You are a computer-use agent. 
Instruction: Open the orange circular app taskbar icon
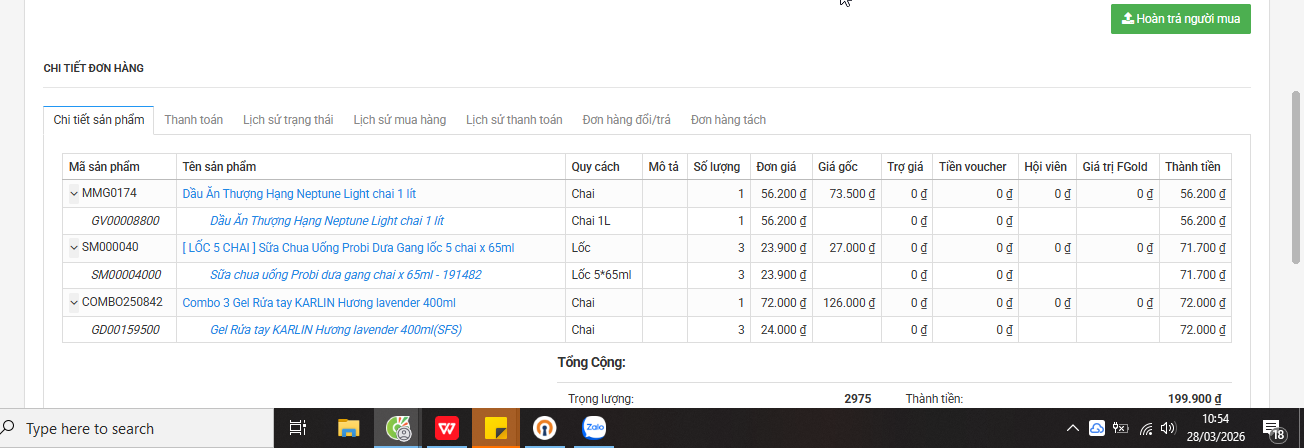click(x=545, y=428)
